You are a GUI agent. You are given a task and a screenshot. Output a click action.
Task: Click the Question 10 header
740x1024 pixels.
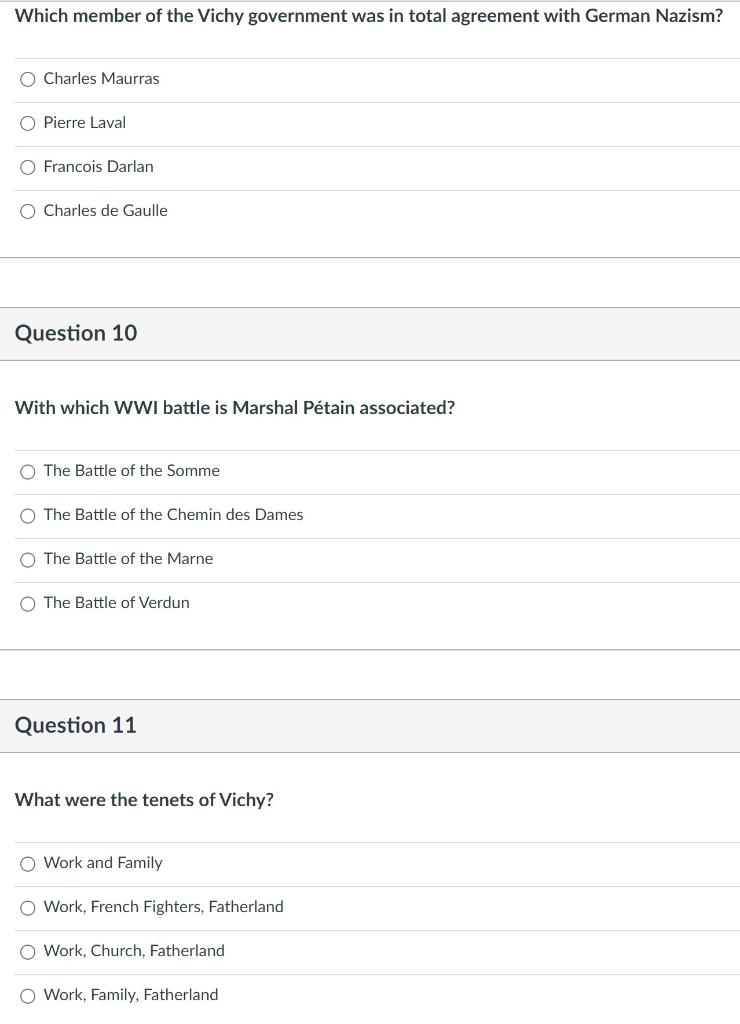75,333
